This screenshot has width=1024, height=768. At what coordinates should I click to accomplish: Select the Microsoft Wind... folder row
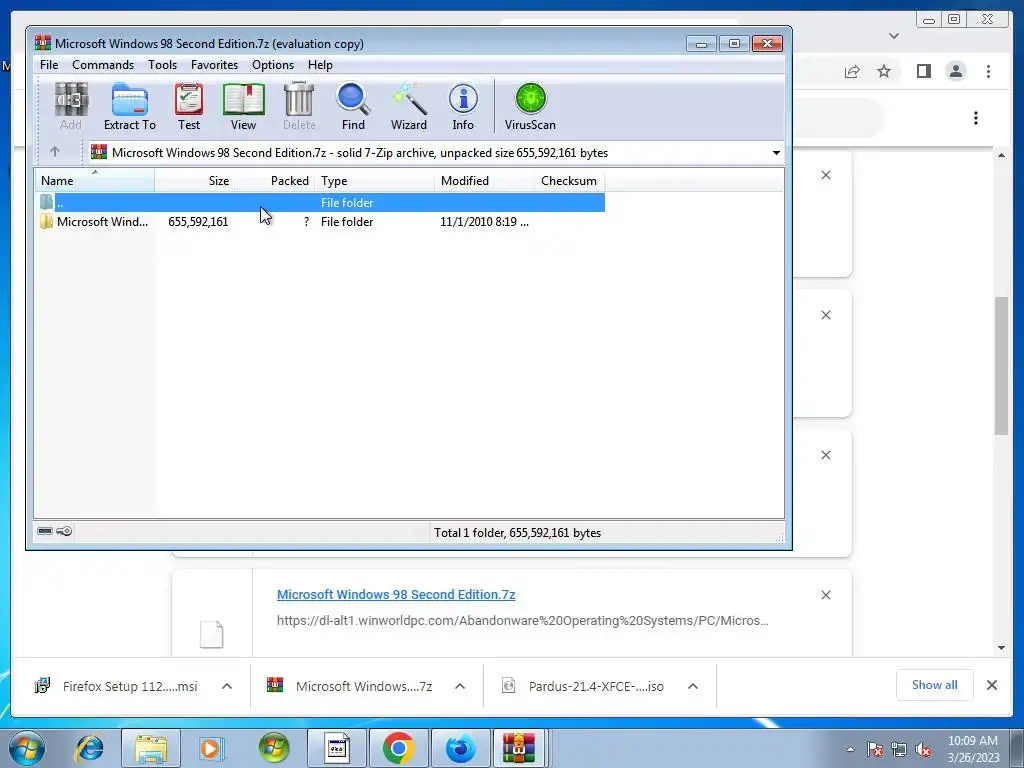pyautogui.click(x=320, y=221)
